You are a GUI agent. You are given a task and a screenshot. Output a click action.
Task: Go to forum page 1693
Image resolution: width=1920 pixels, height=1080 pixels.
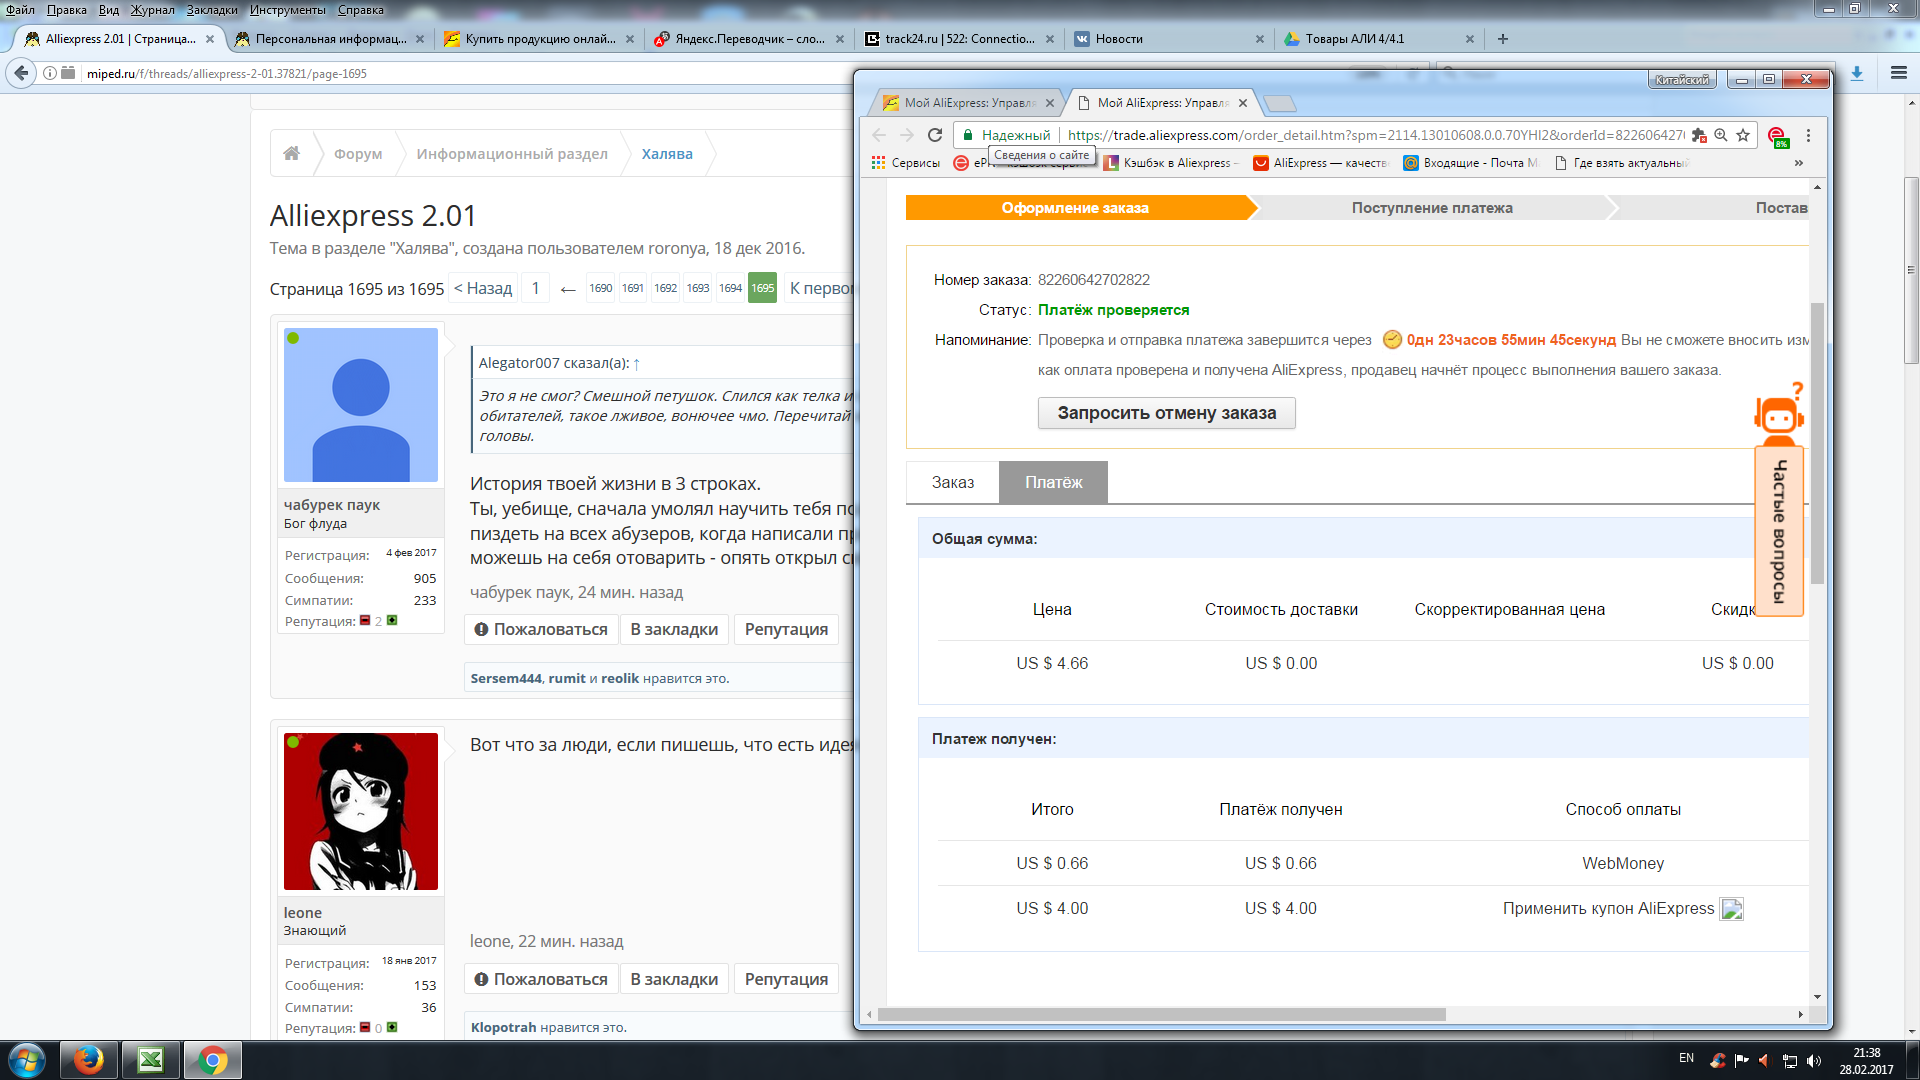698,288
